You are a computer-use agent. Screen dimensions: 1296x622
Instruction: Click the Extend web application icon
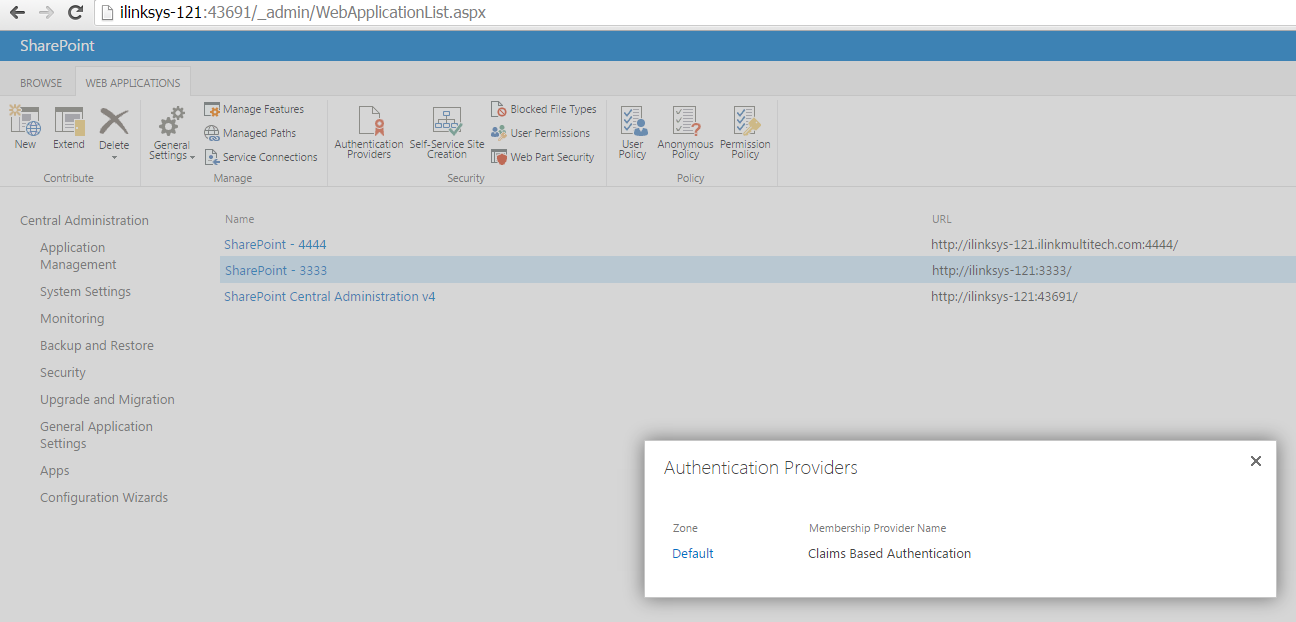click(x=69, y=121)
